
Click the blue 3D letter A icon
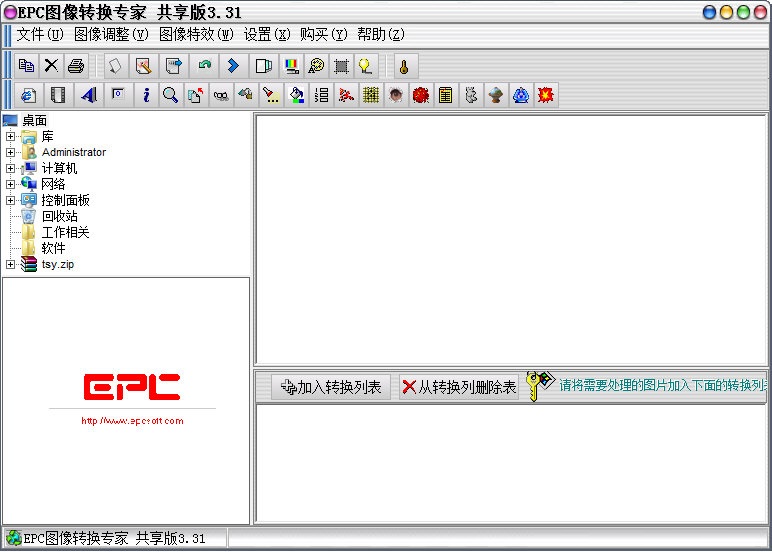coord(89,95)
